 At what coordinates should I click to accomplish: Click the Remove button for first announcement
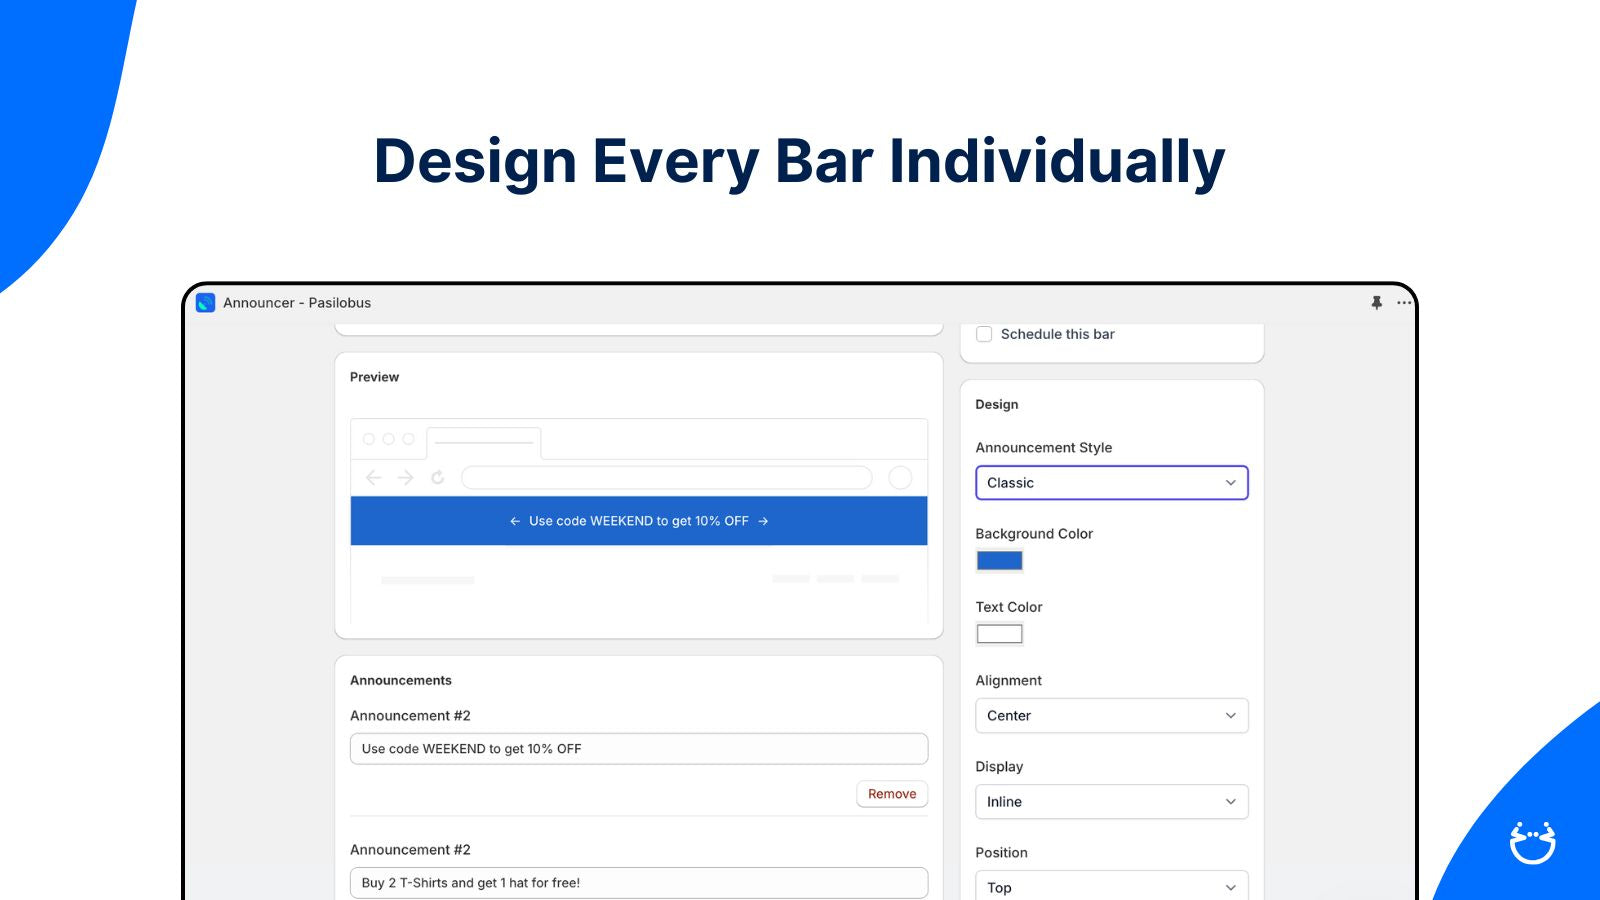click(892, 794)
